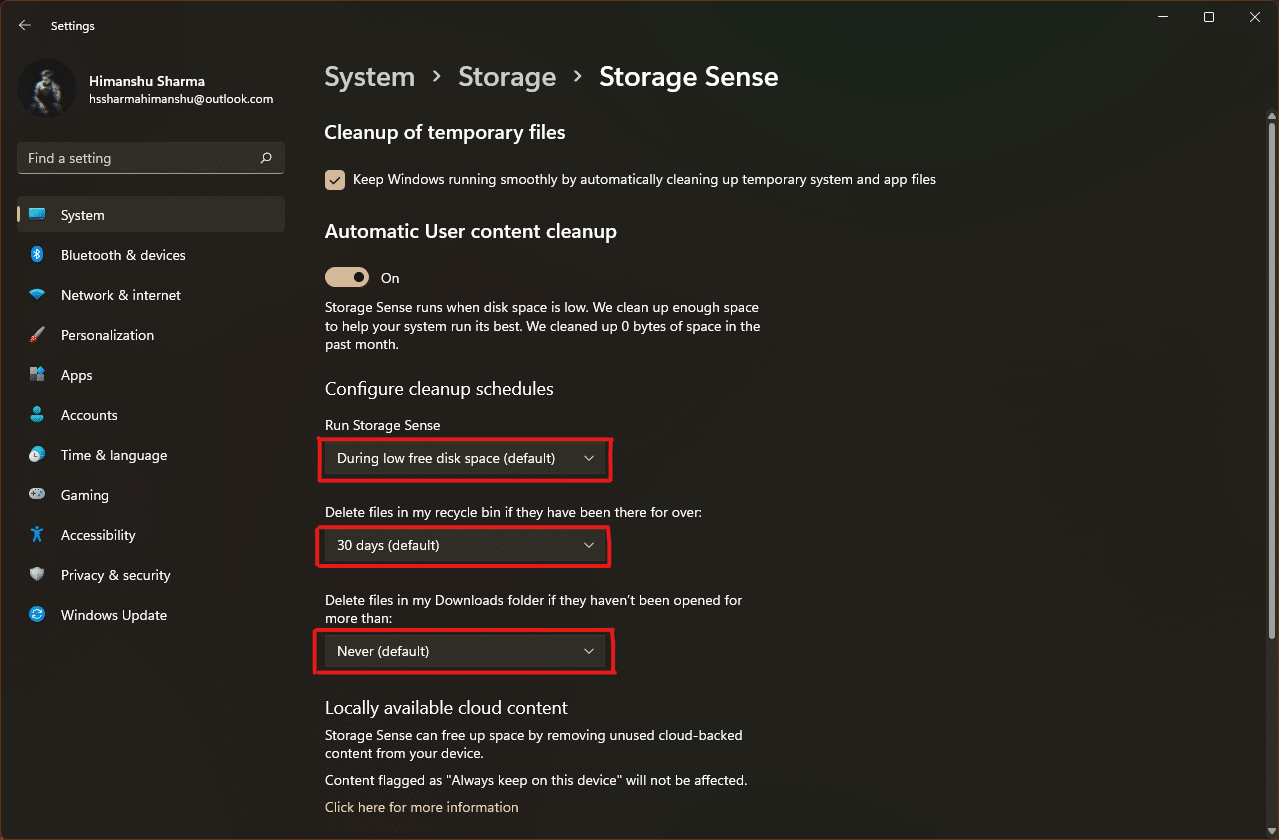
Task: Click the Gaming controller icon
Action: 37,495
